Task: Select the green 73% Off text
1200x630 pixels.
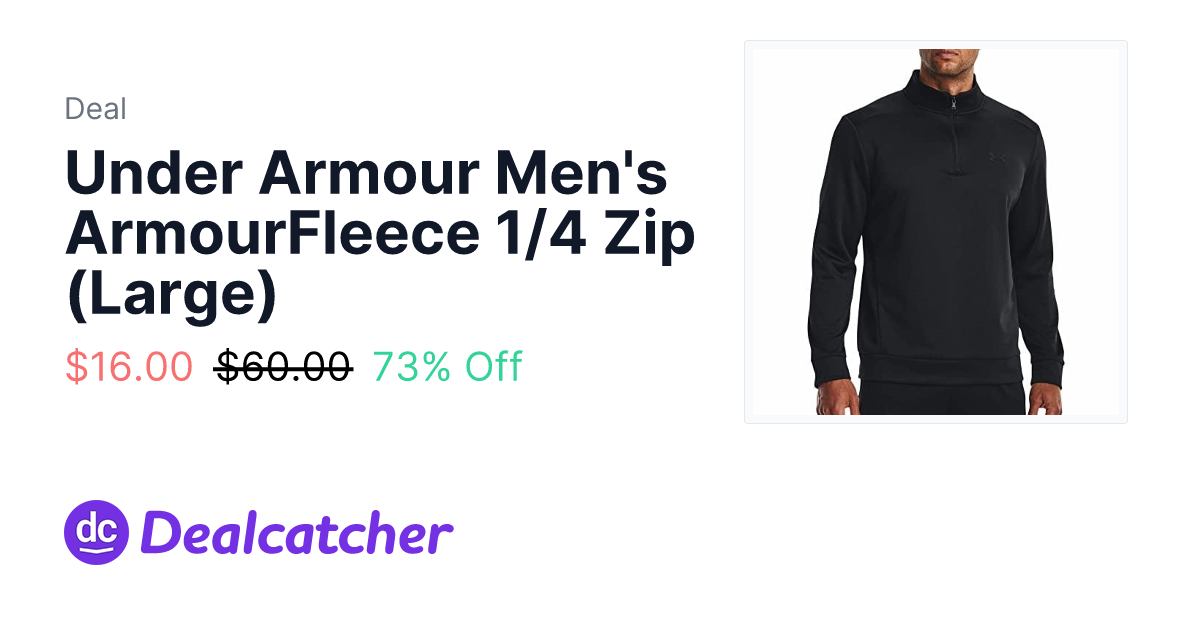Action: [x=447, y=367]
